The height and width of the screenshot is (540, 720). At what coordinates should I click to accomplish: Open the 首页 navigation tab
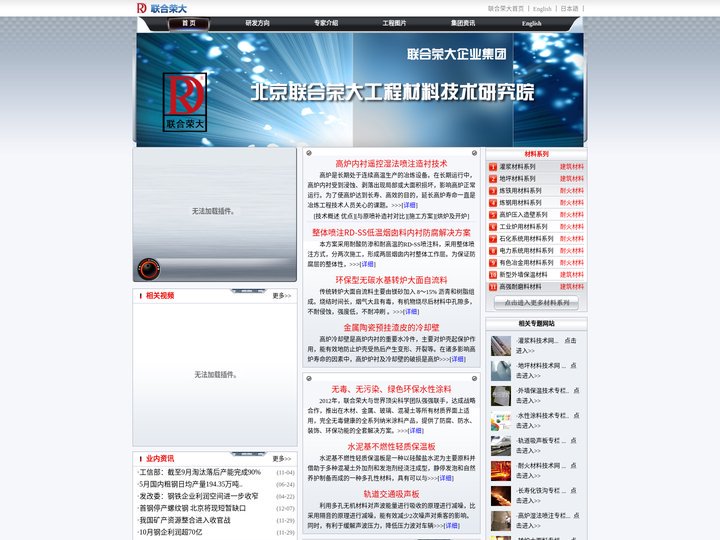[x=189, y=23]
